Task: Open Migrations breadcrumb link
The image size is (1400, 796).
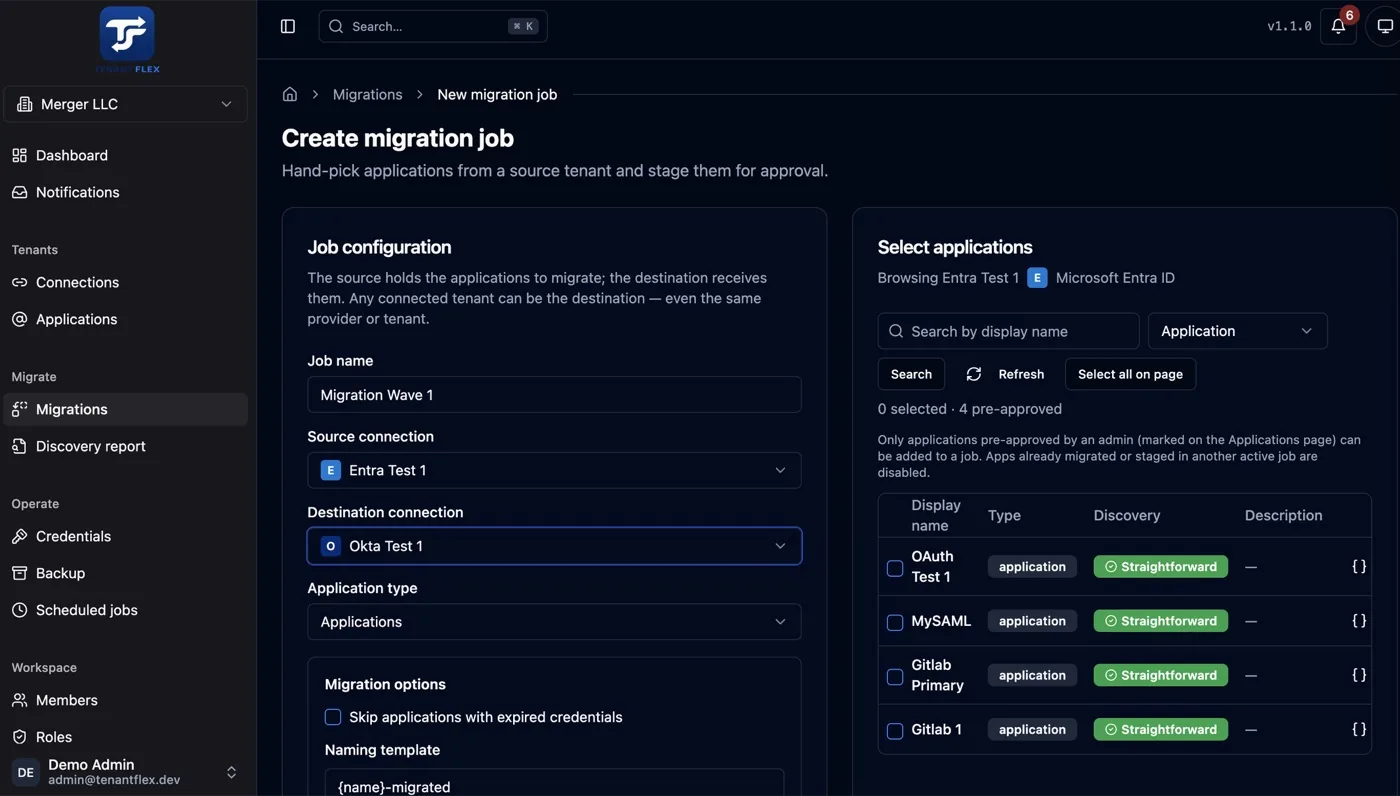Action: point(367,94)
